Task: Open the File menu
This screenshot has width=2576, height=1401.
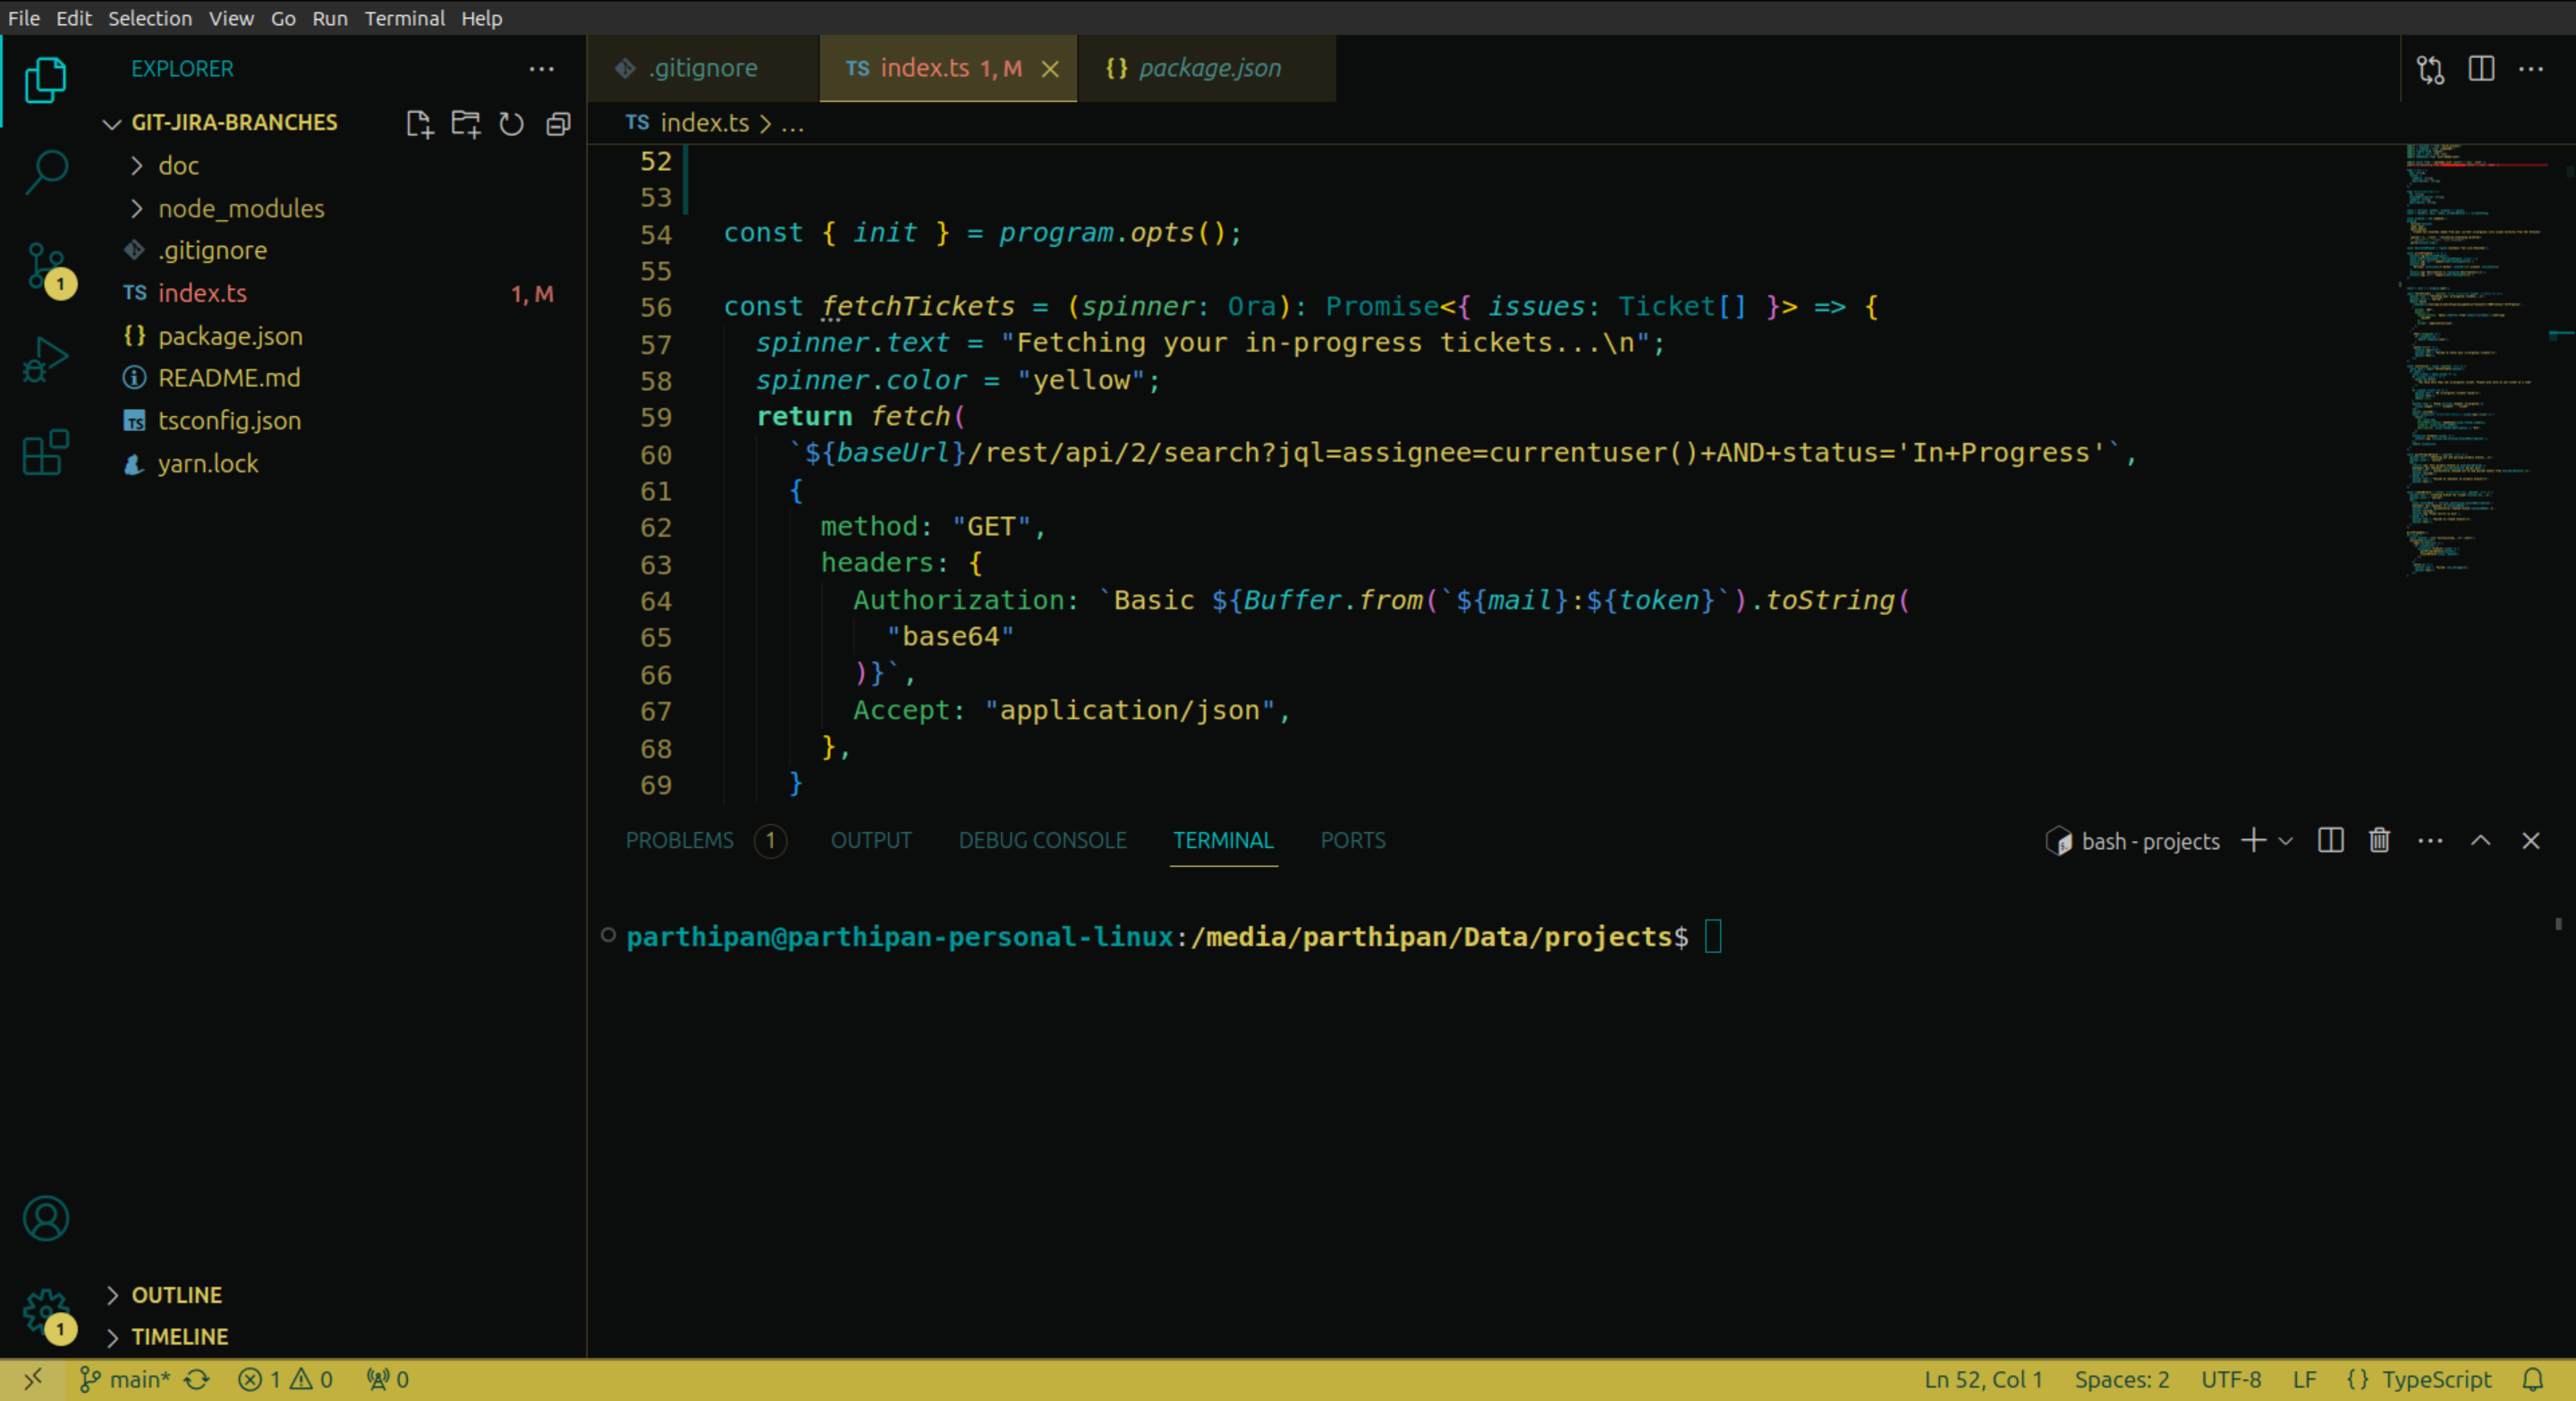Action: coord(24,18)
